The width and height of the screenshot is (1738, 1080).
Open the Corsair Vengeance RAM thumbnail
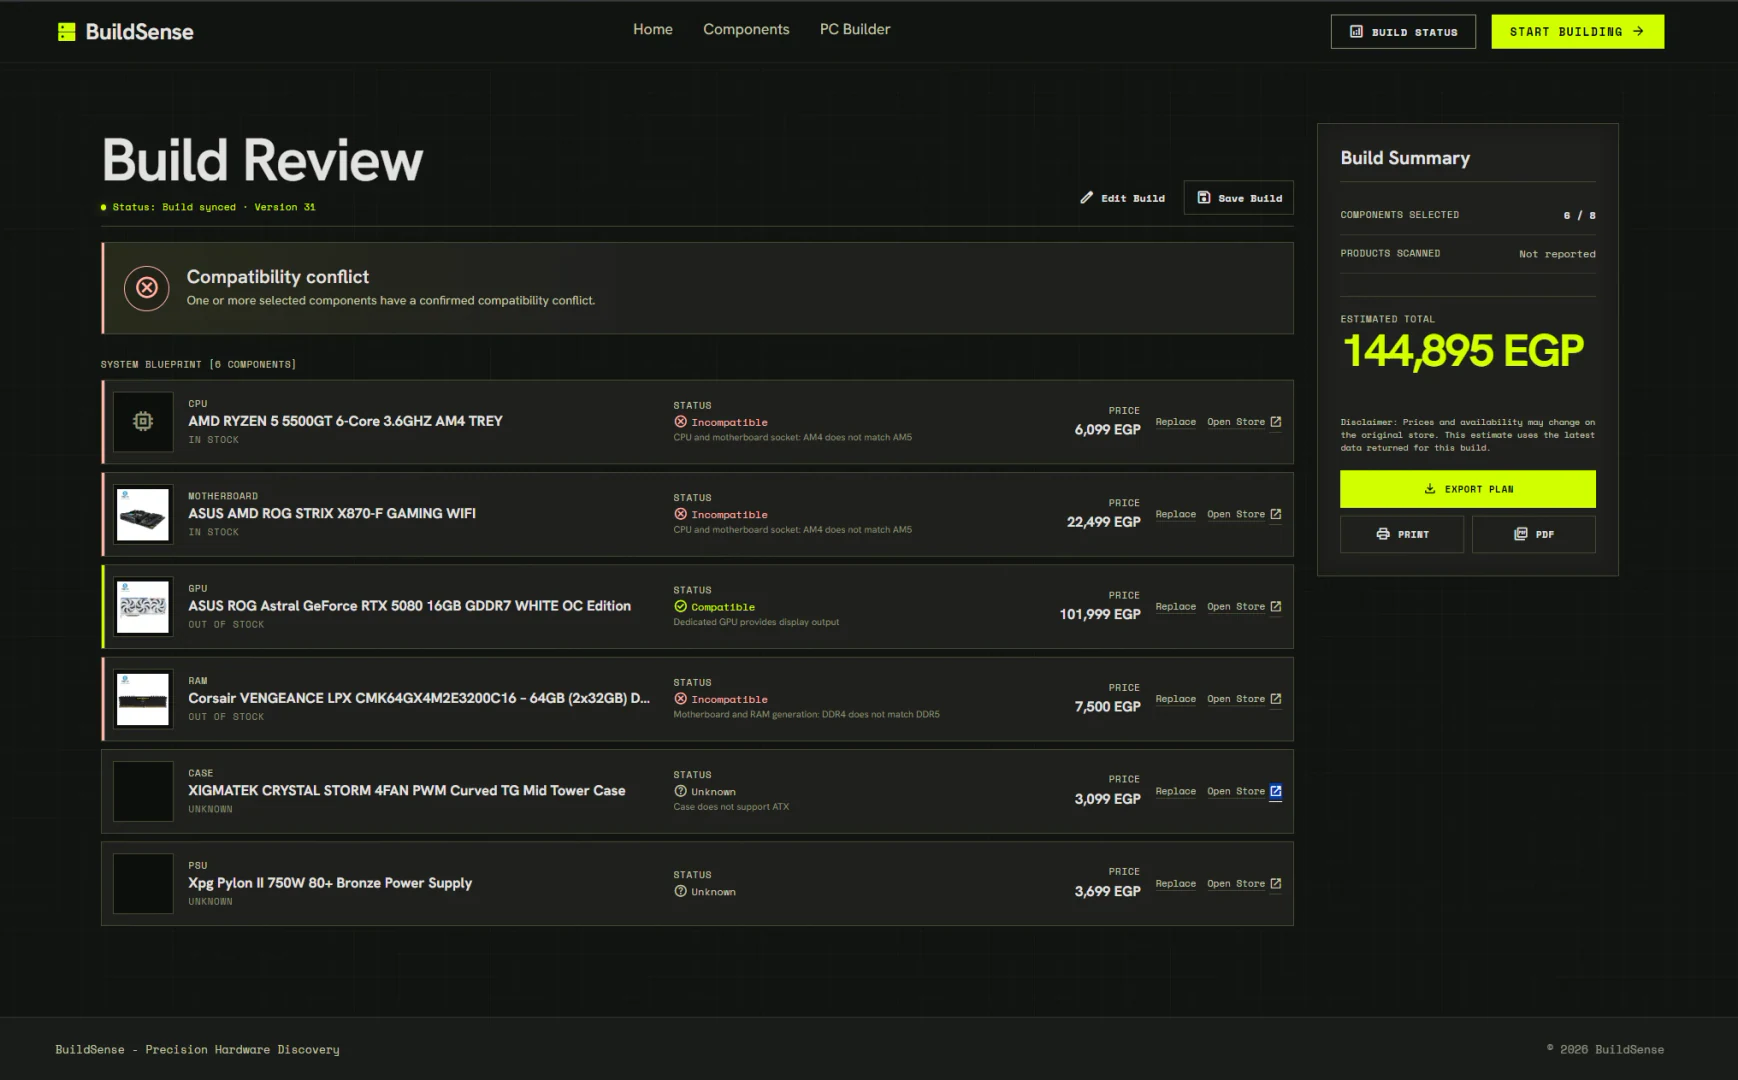point(143,699)
